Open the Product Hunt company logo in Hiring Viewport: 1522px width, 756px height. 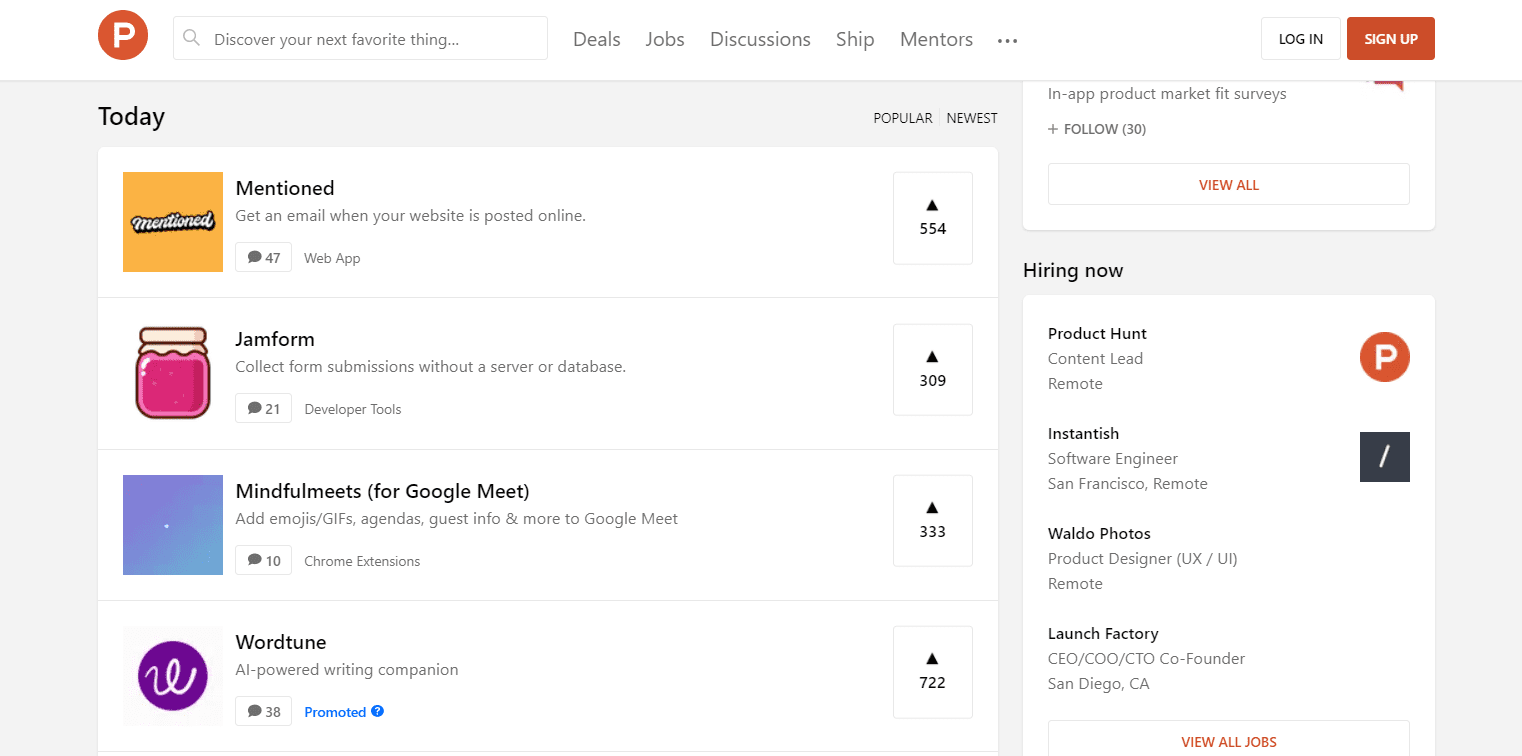click(x=1385, y=357)
